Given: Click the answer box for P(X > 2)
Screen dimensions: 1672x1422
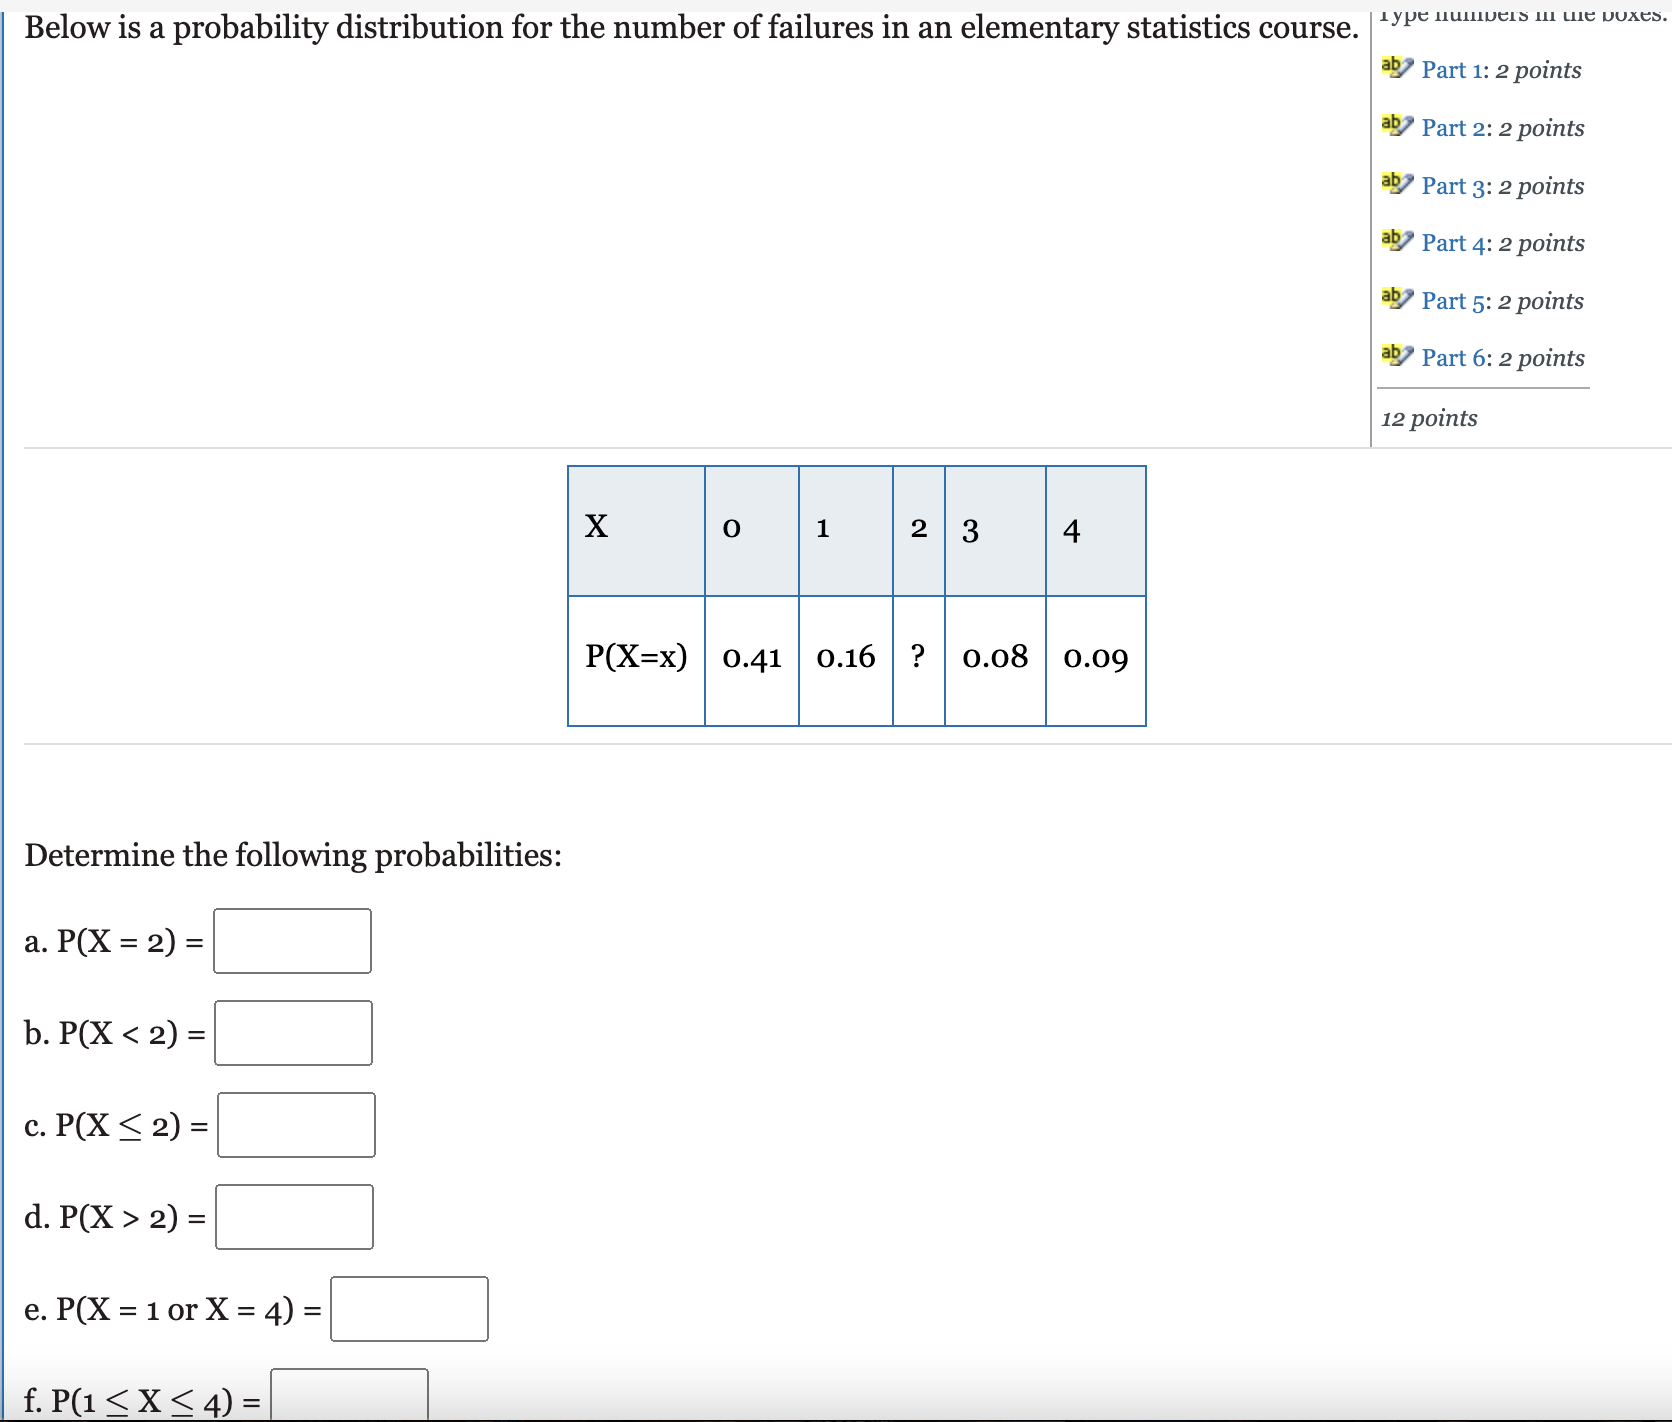Looking at the screenshot, I should (x=293, y=1217).
